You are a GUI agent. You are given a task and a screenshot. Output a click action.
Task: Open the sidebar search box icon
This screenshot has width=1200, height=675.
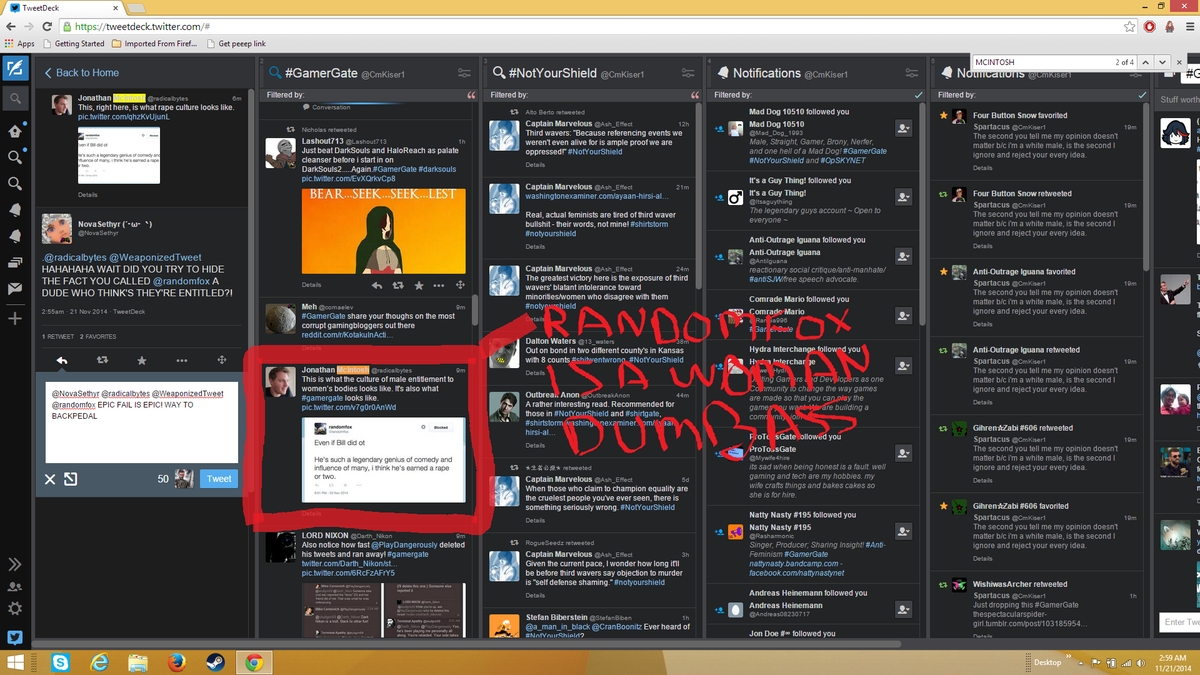coord(15,99)
